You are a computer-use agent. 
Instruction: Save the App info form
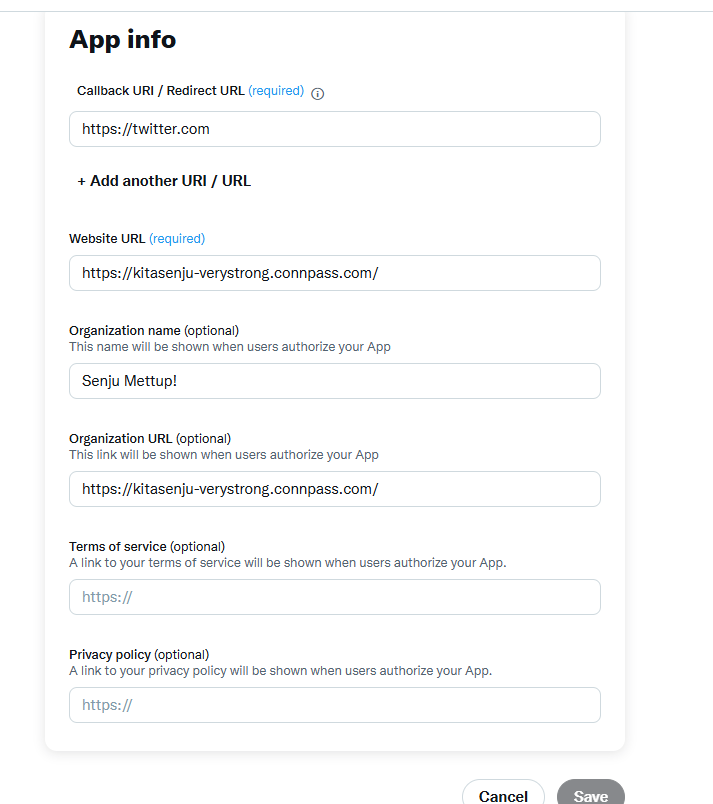590,796
